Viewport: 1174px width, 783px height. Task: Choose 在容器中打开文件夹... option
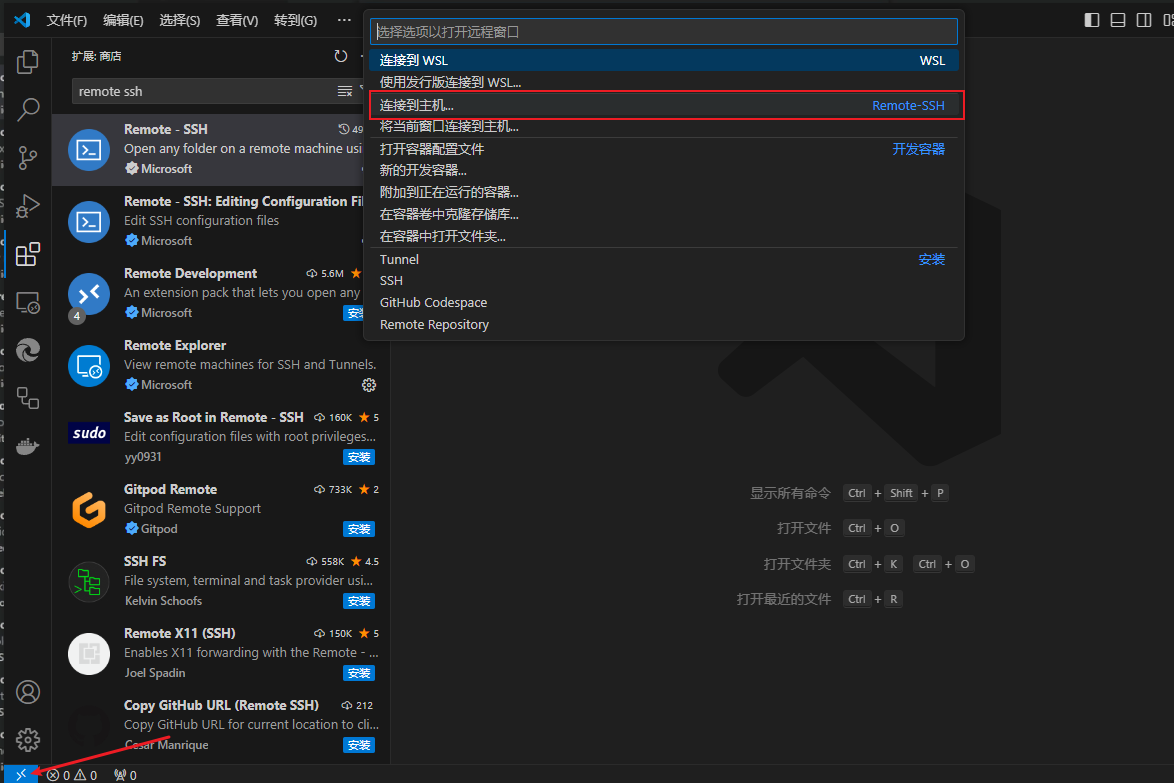(663, 237)
